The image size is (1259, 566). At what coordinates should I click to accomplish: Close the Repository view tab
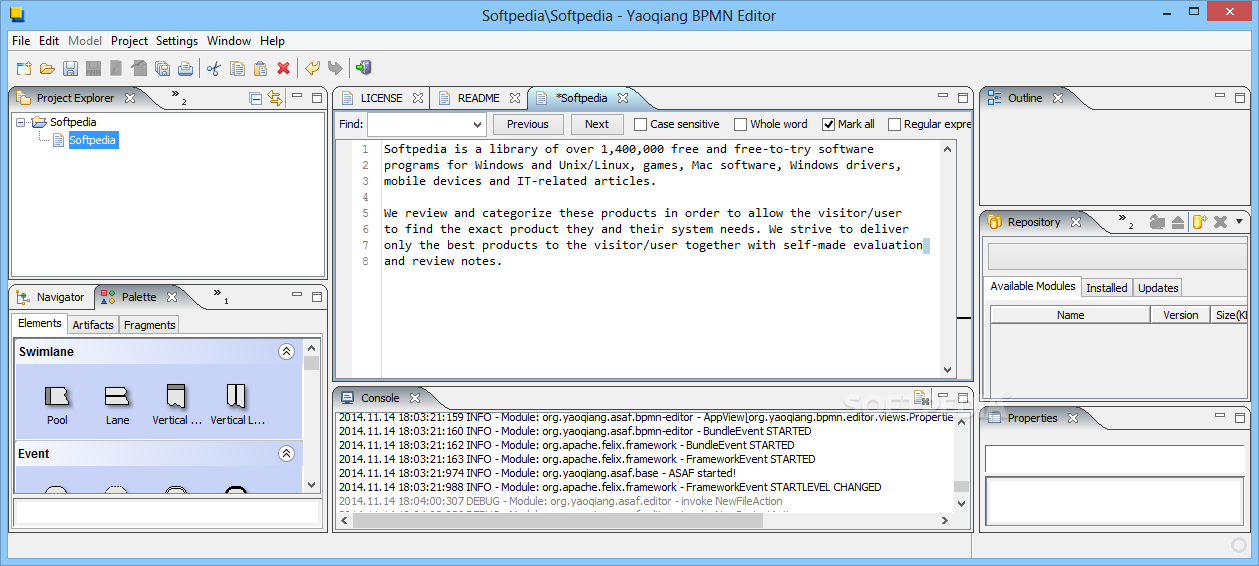pos(1075,222)
